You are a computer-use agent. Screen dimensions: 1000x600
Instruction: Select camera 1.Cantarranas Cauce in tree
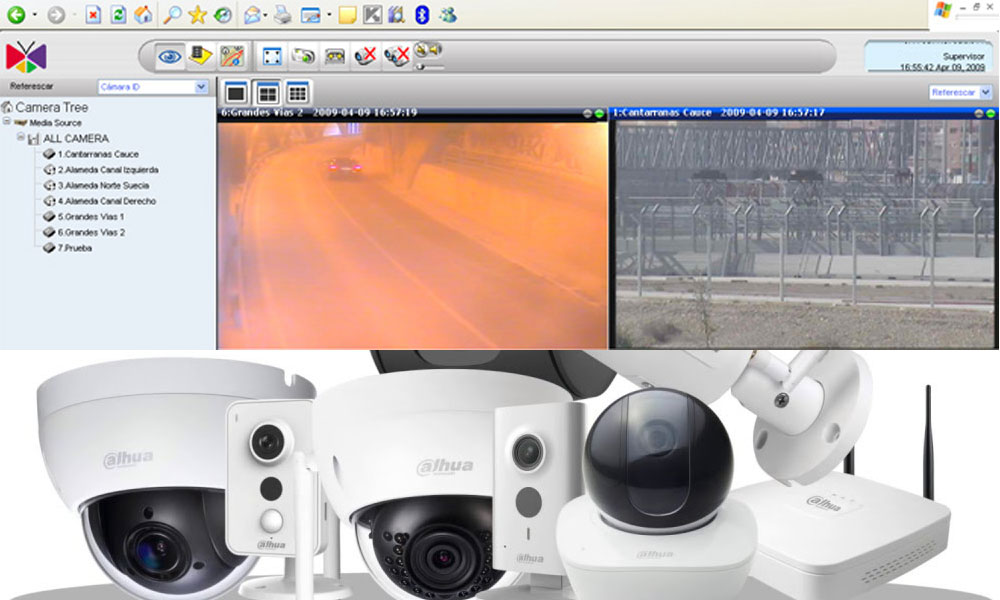97,154
